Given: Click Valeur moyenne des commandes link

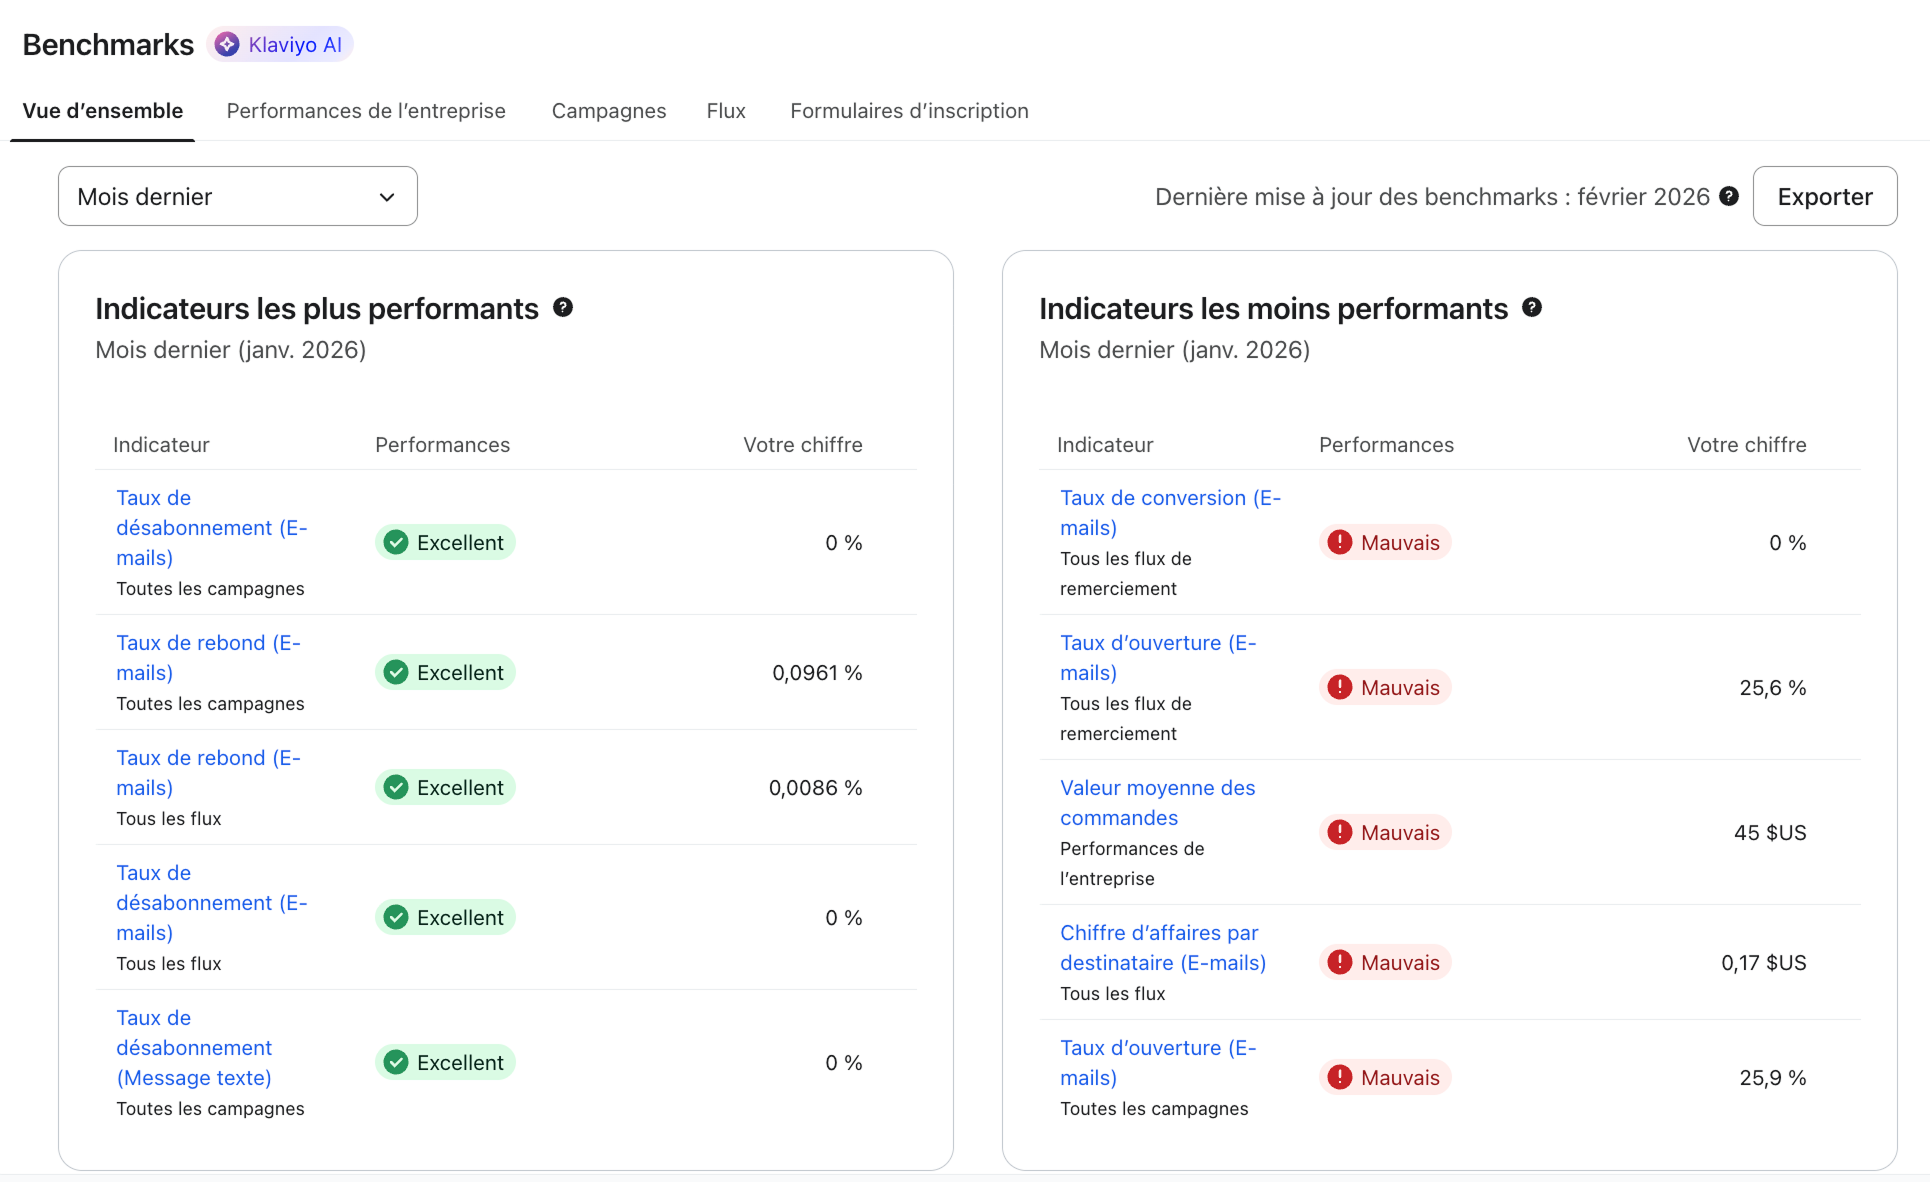Looking at the screenshot, I should click(x=1157, y=802).
